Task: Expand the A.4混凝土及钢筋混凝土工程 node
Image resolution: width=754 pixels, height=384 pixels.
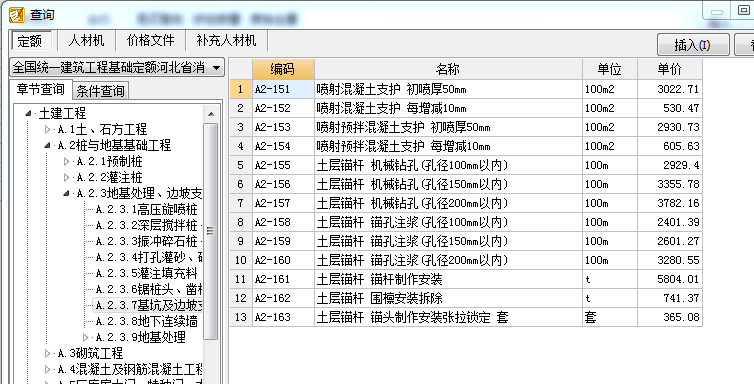Action: 47,369
